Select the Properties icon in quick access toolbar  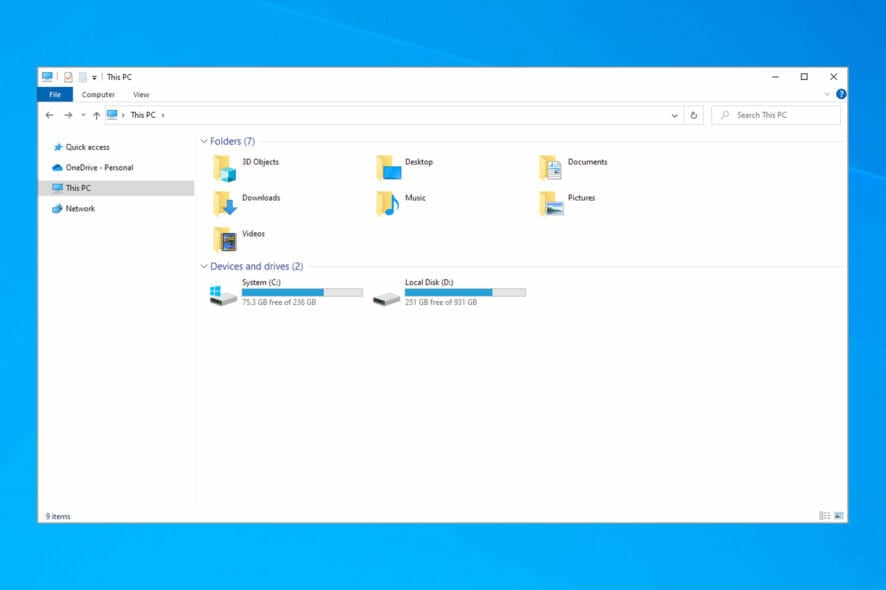pos(66,77)
